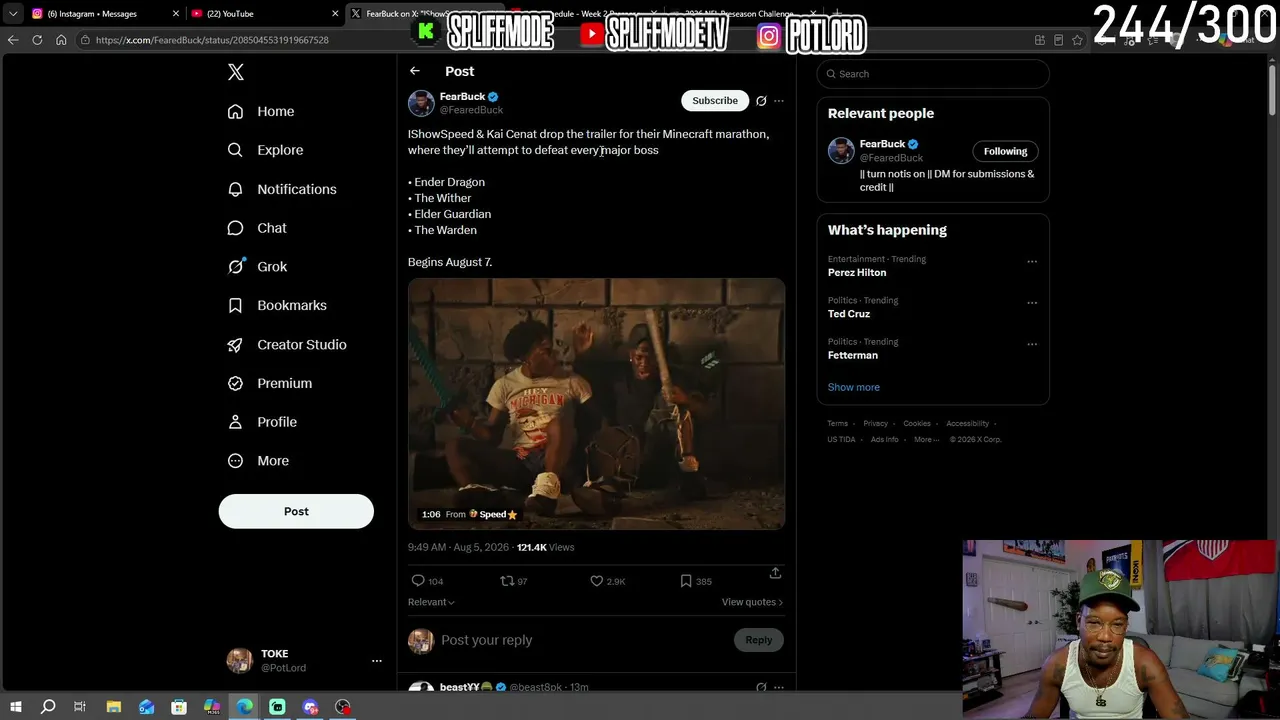Reload the page with the browser refresh icon
The width and height of the screenshot is (1280, 720).
coord(37,40)
